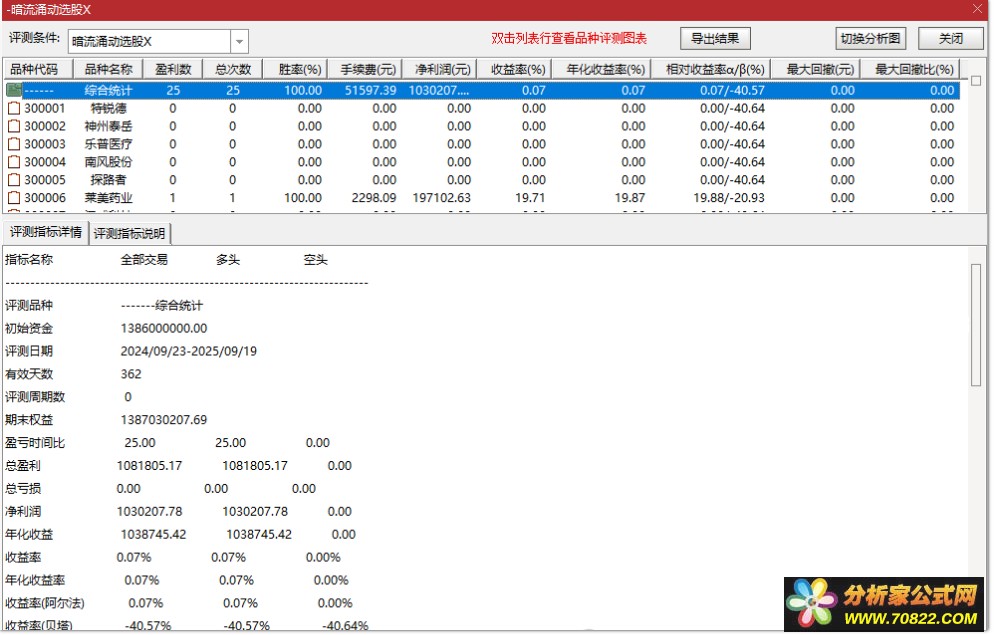Viewport: 994px width, 635px height.
Task: Select the 南风股份 stock name
Action: click(x=108, y=162)
